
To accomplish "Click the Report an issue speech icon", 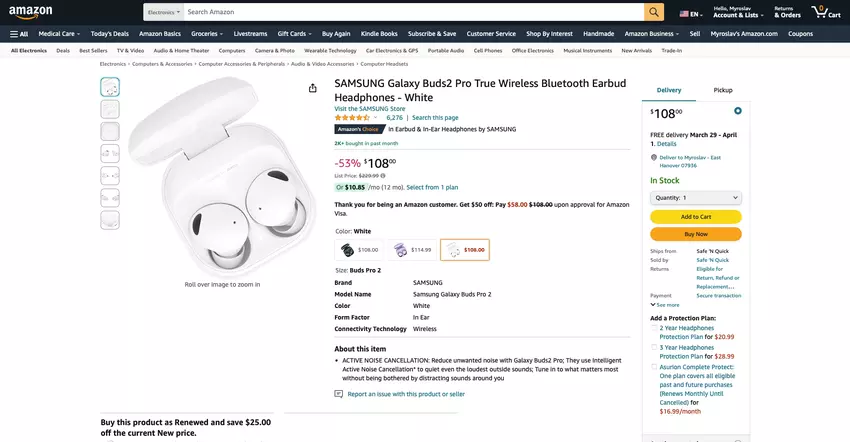I will click(339, 394).
